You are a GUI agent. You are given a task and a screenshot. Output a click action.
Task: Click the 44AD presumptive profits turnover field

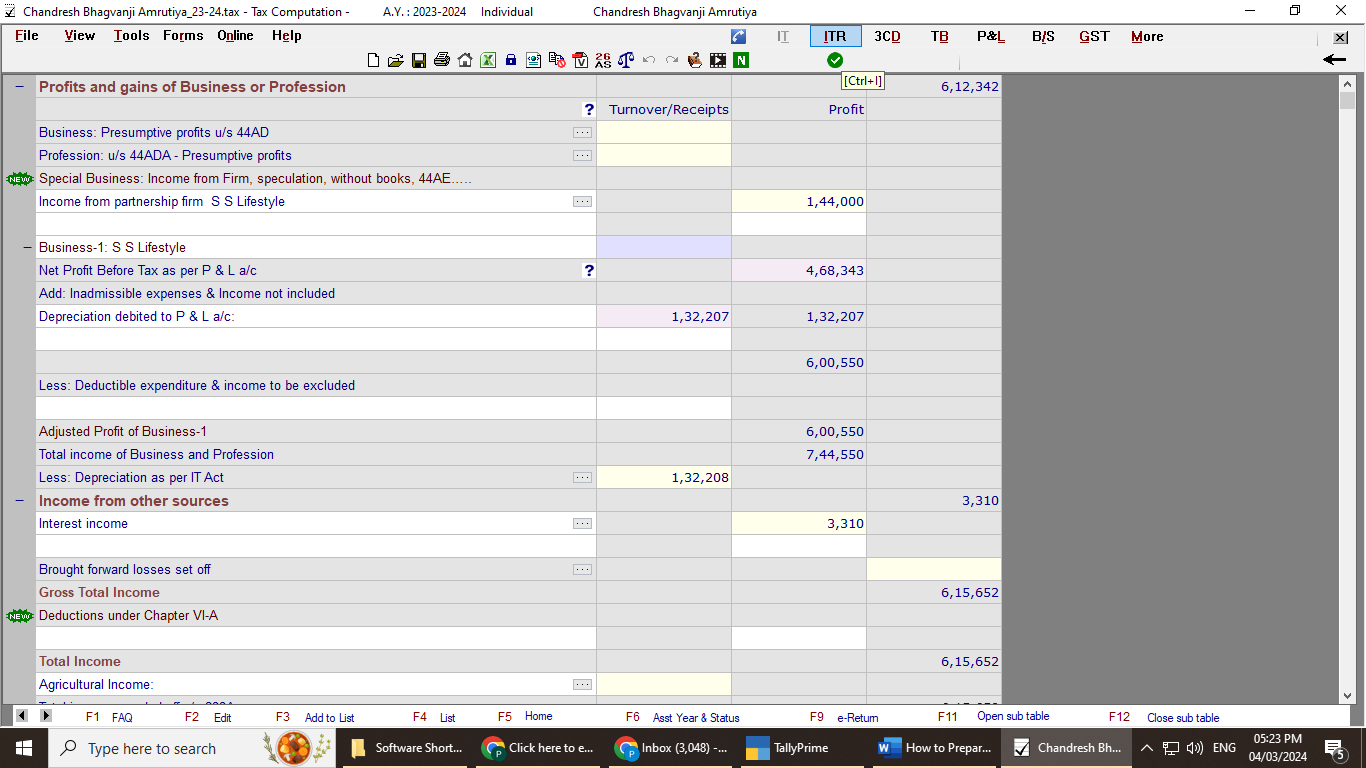coord(664,133)
